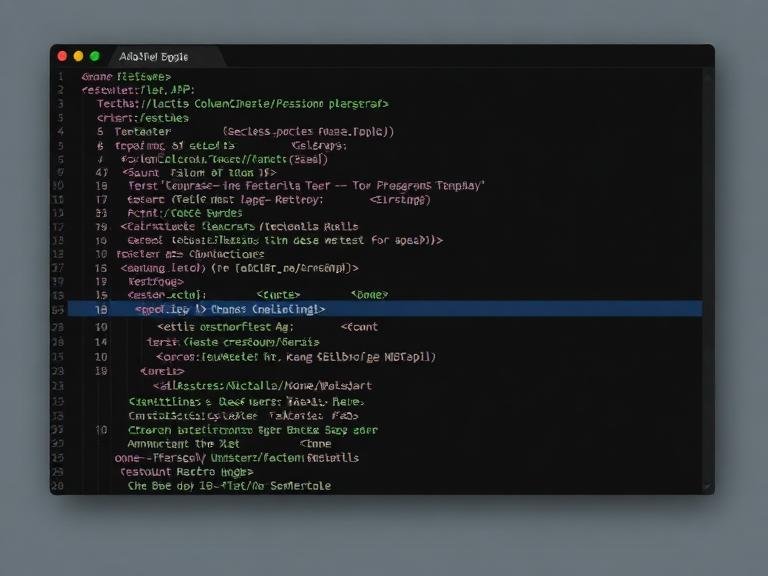Click the line containing "Nictalla/Mone/Watsdart"

point(262,385)
